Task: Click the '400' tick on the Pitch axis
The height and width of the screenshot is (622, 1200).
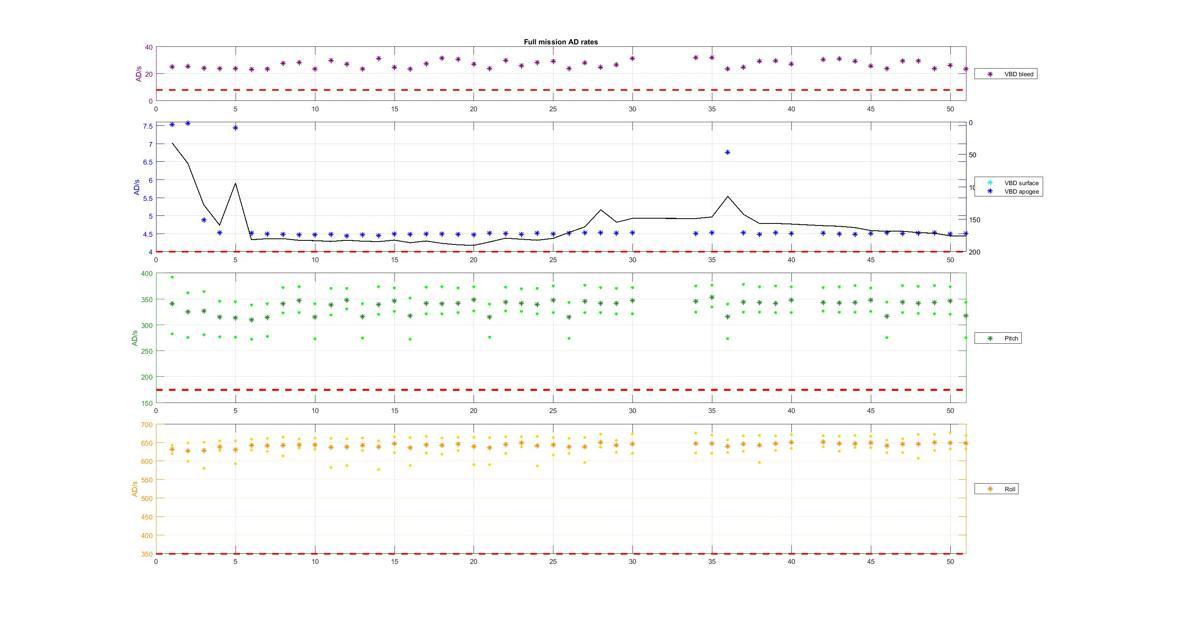Action: (147, 273)
